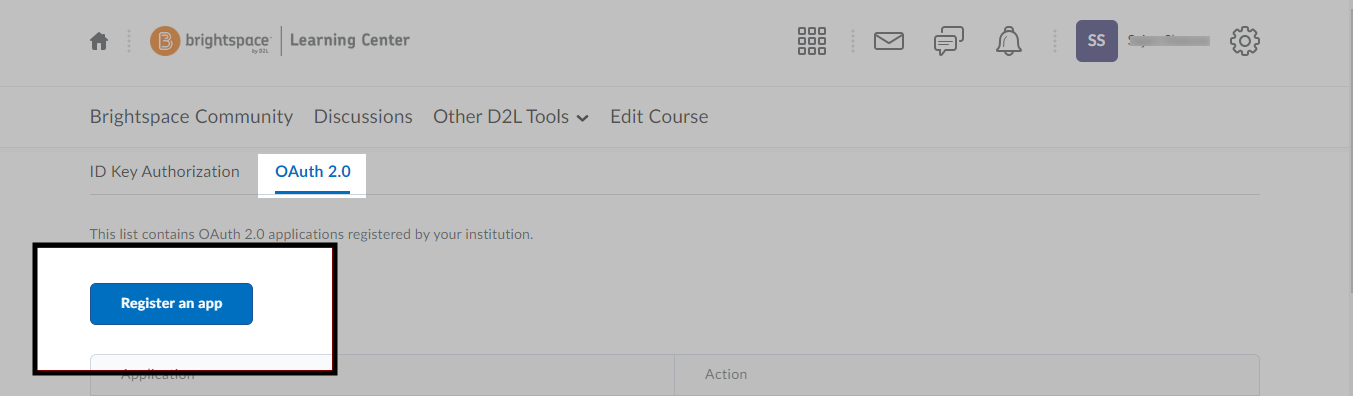Select the OAuth 2.0 tab
The height and width of the screenshot is (396, 1353).
tap(313, 173)
